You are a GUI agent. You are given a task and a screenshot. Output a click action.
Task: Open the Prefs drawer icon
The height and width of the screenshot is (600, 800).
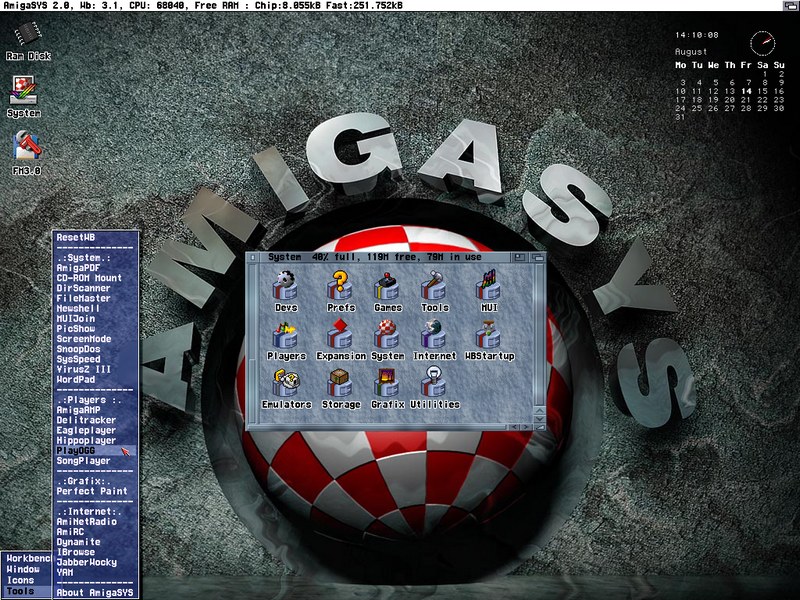(339, 287)
